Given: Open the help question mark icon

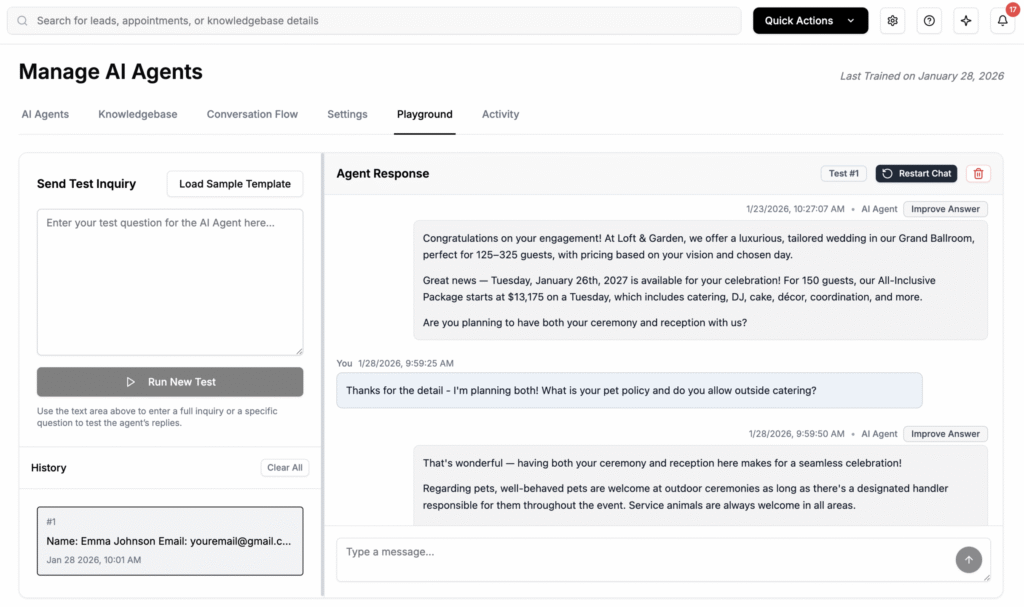Looking at the screenshot, I should [x=929, y=21].
